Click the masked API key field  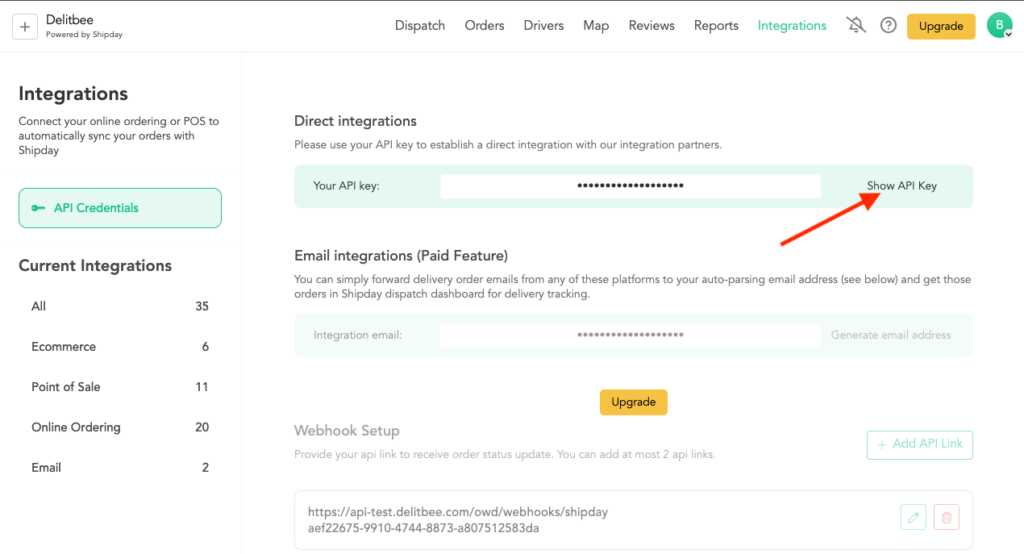click(x=630, y=186)
